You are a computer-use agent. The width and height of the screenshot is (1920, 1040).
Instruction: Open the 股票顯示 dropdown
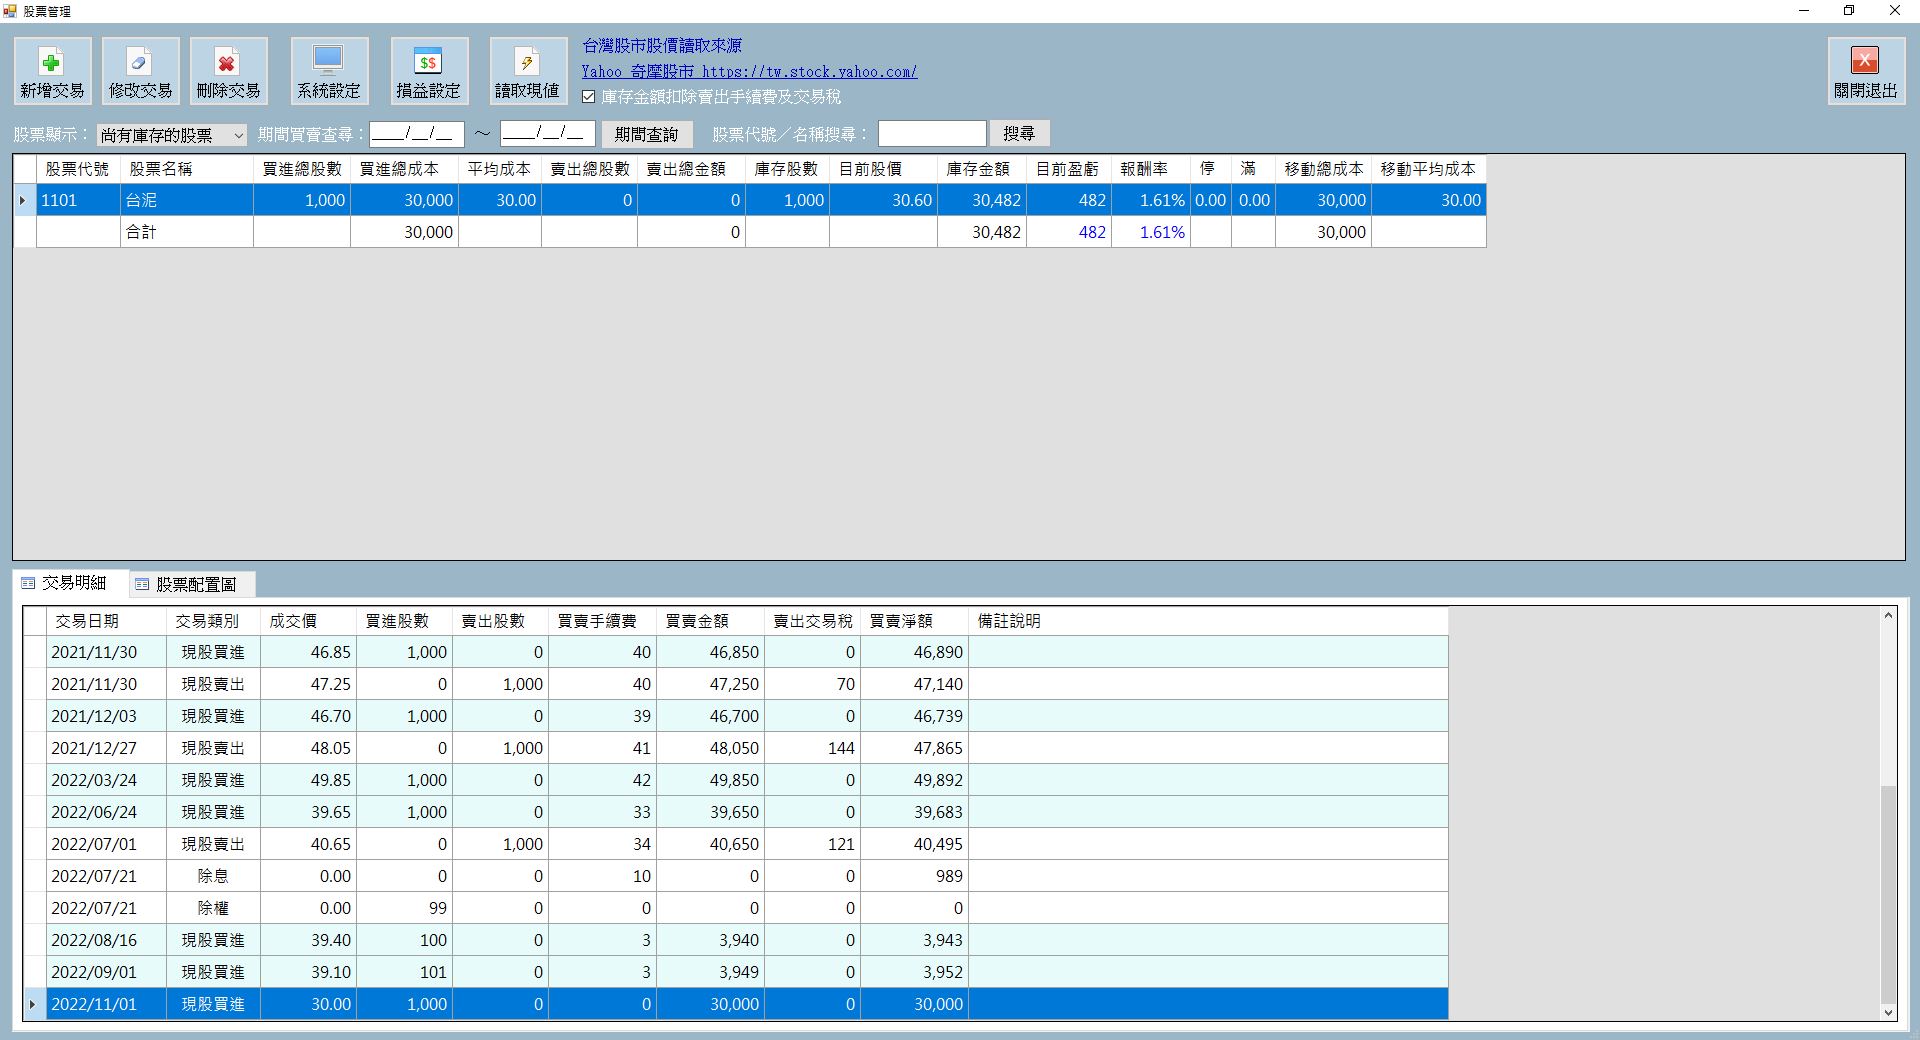pyautogui.click(x=172, y=135)
